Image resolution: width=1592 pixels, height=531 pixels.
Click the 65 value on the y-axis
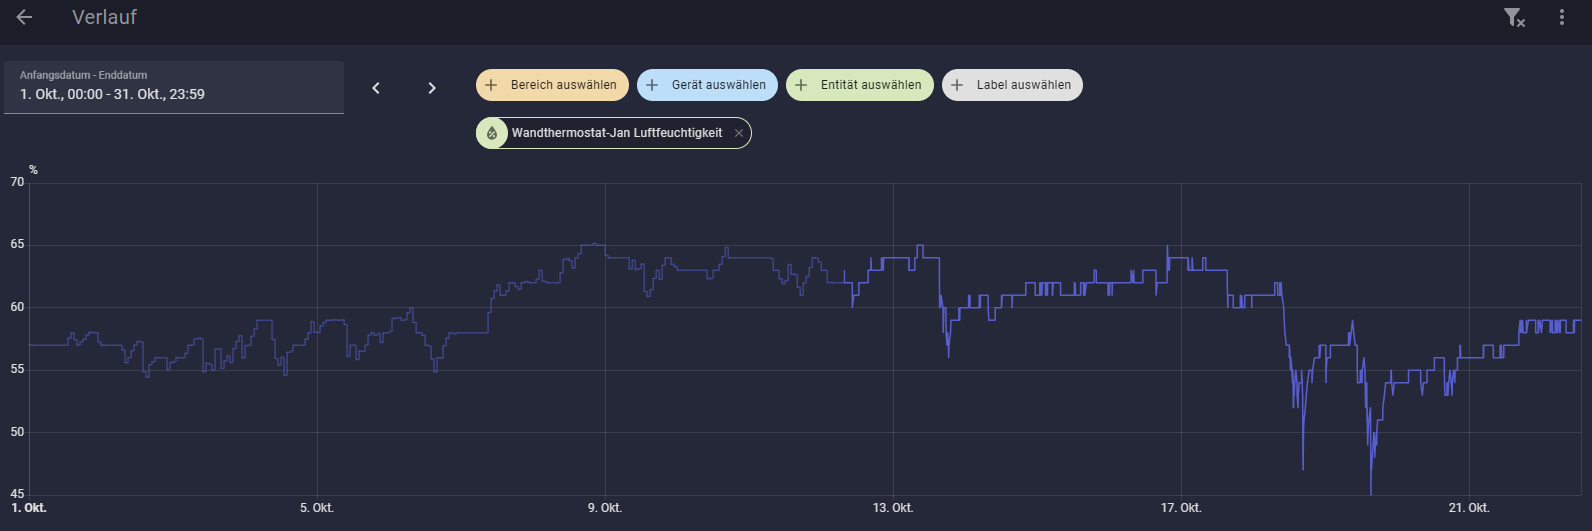(x=17, y=245)
